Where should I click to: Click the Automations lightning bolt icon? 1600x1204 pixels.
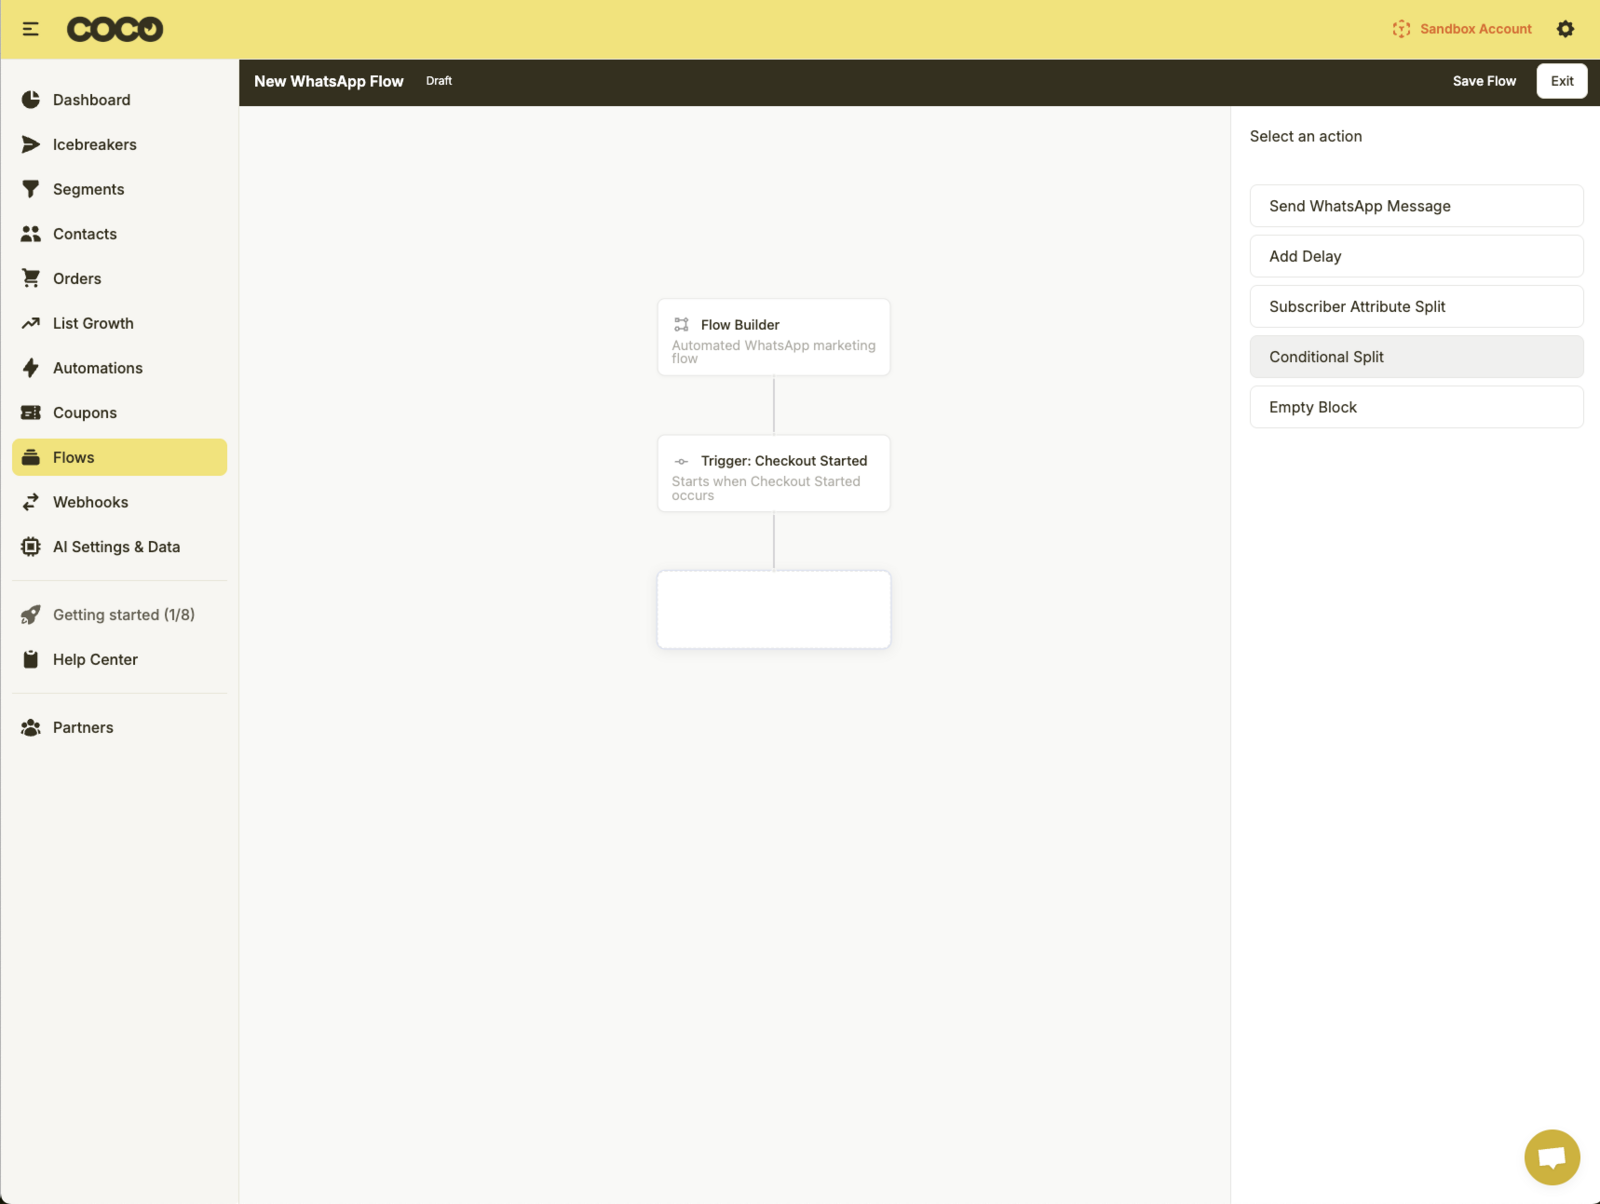pyautogui.click(x=31, y=368)
